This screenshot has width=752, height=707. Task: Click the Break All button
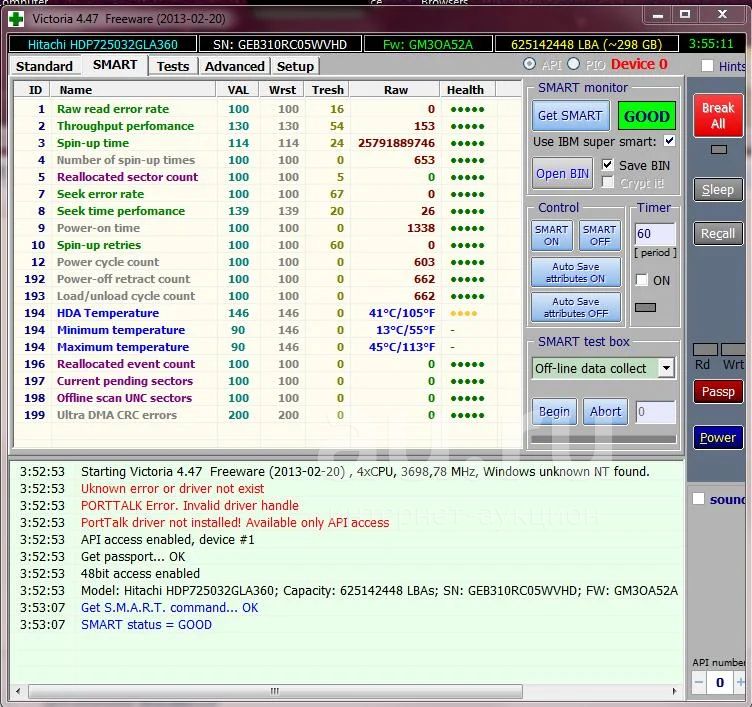point(718,116)
